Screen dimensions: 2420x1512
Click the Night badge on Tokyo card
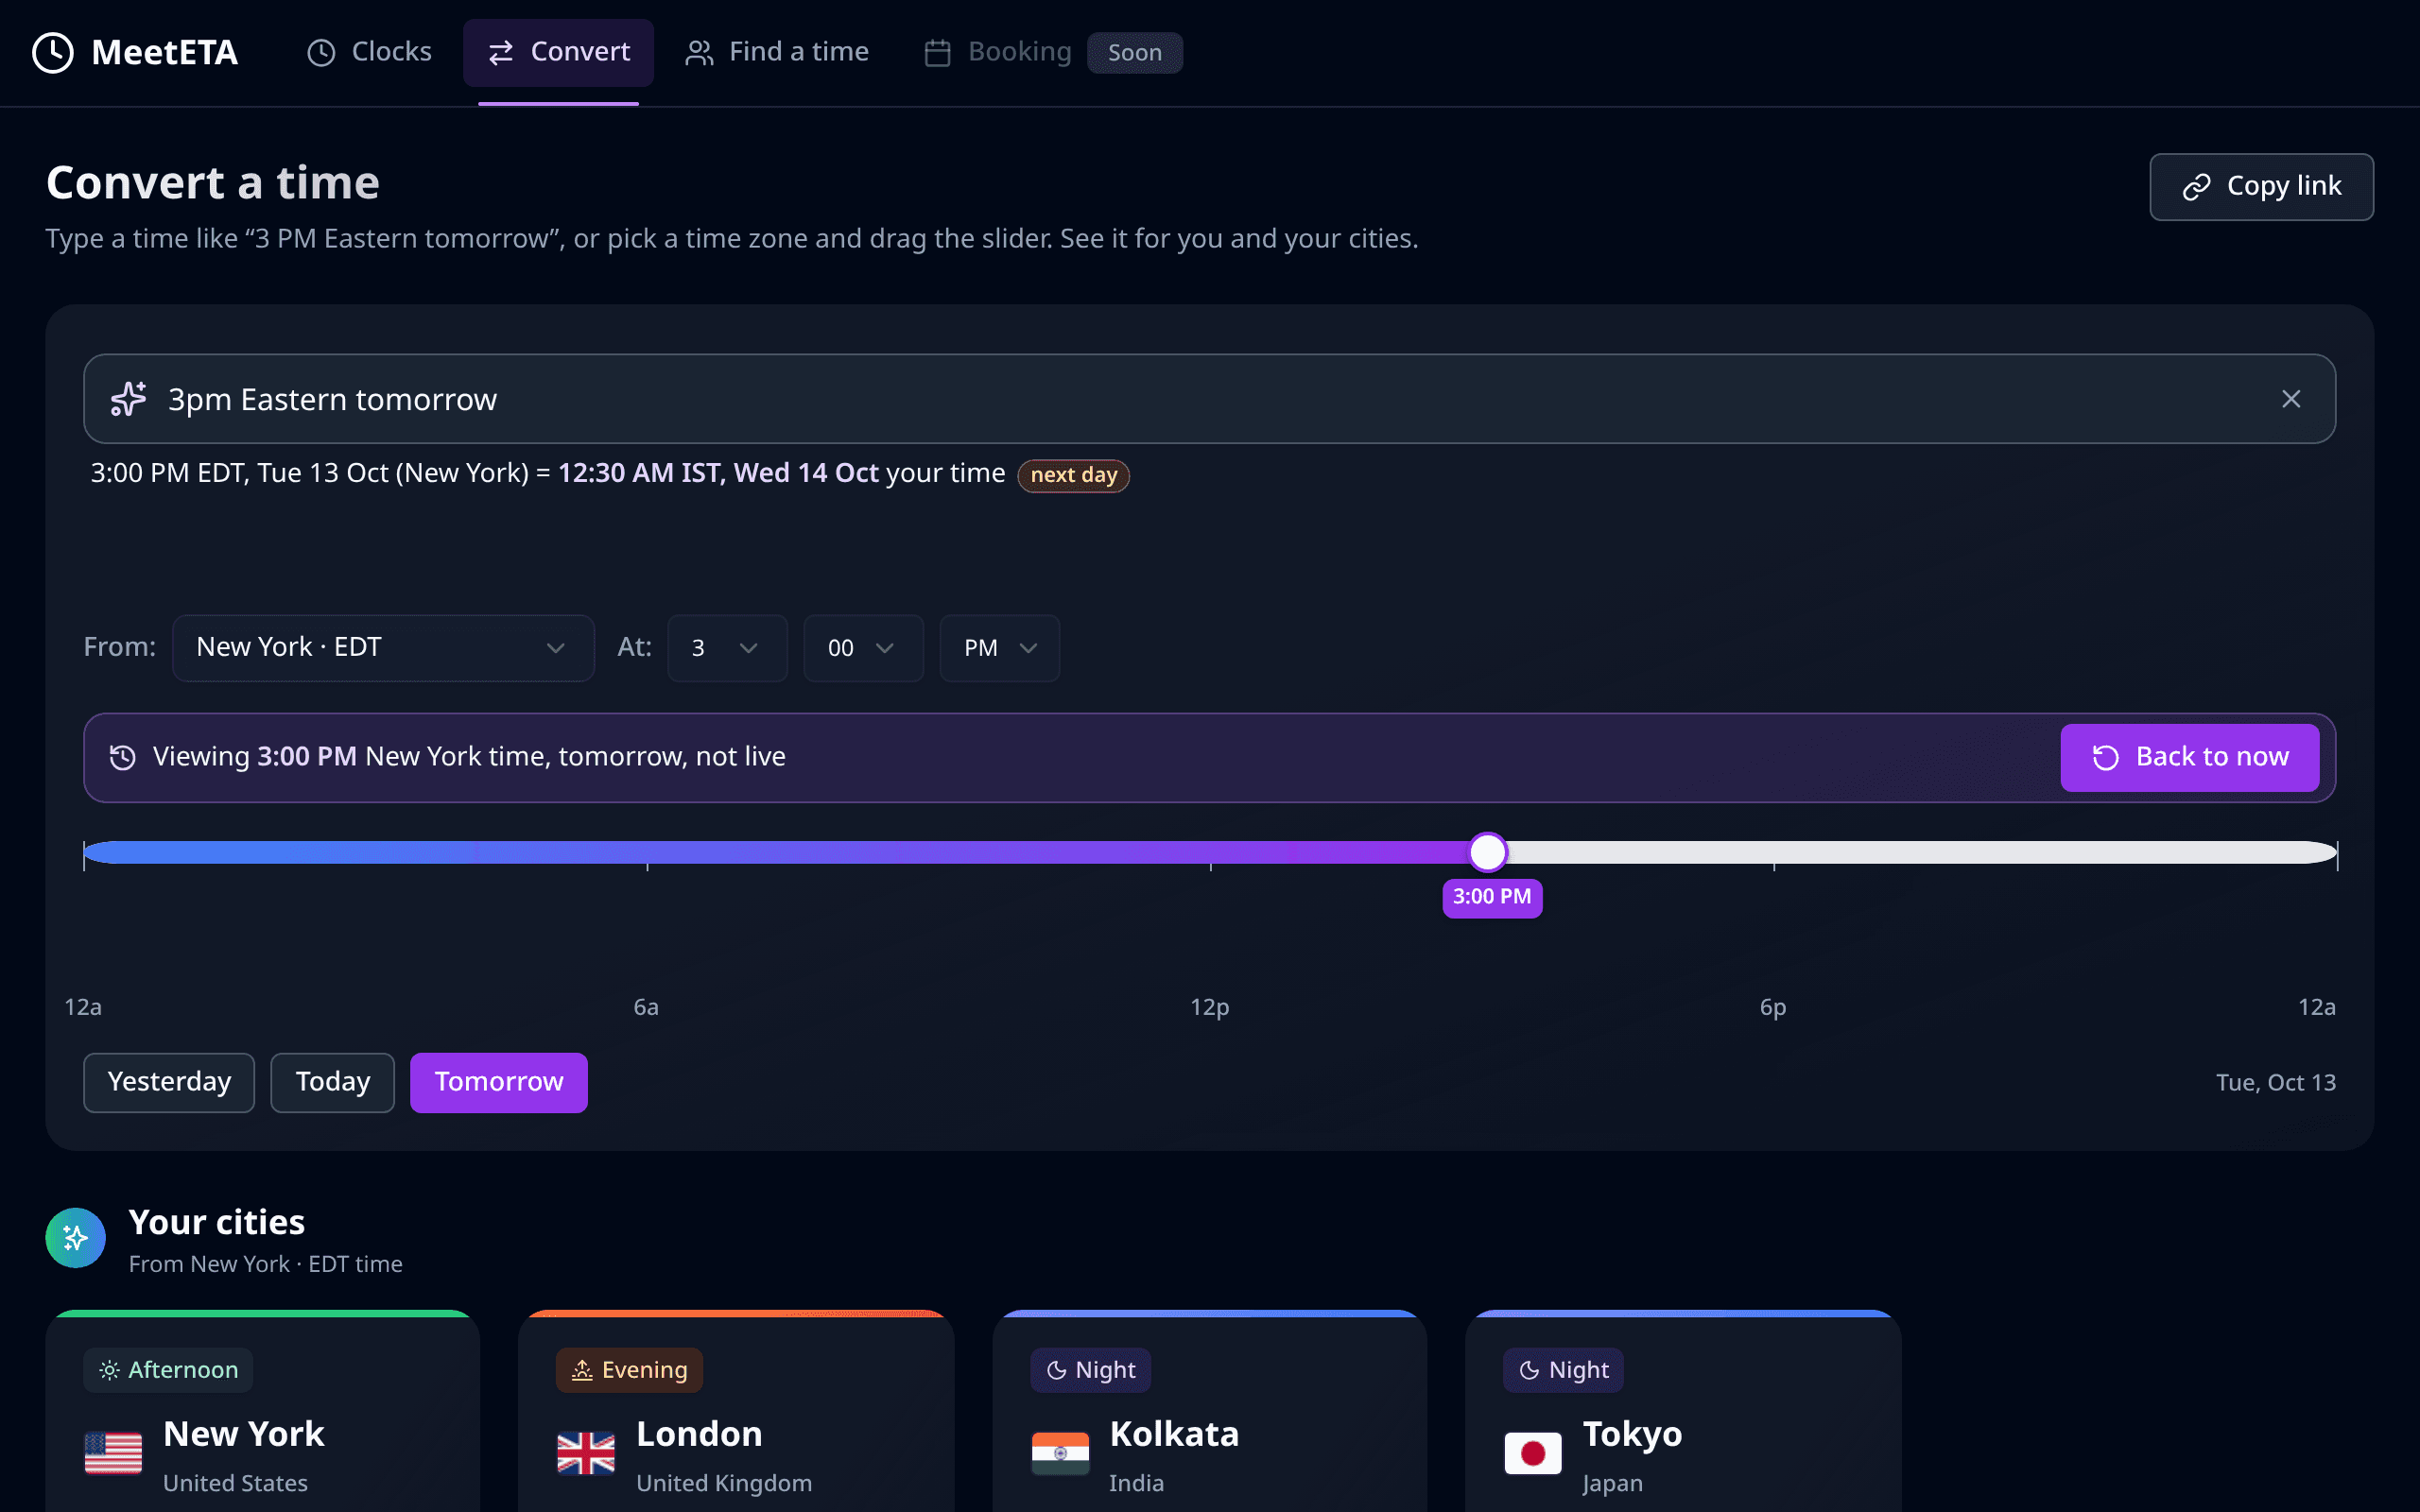pyautogui.click(x=1563, y=1370)
